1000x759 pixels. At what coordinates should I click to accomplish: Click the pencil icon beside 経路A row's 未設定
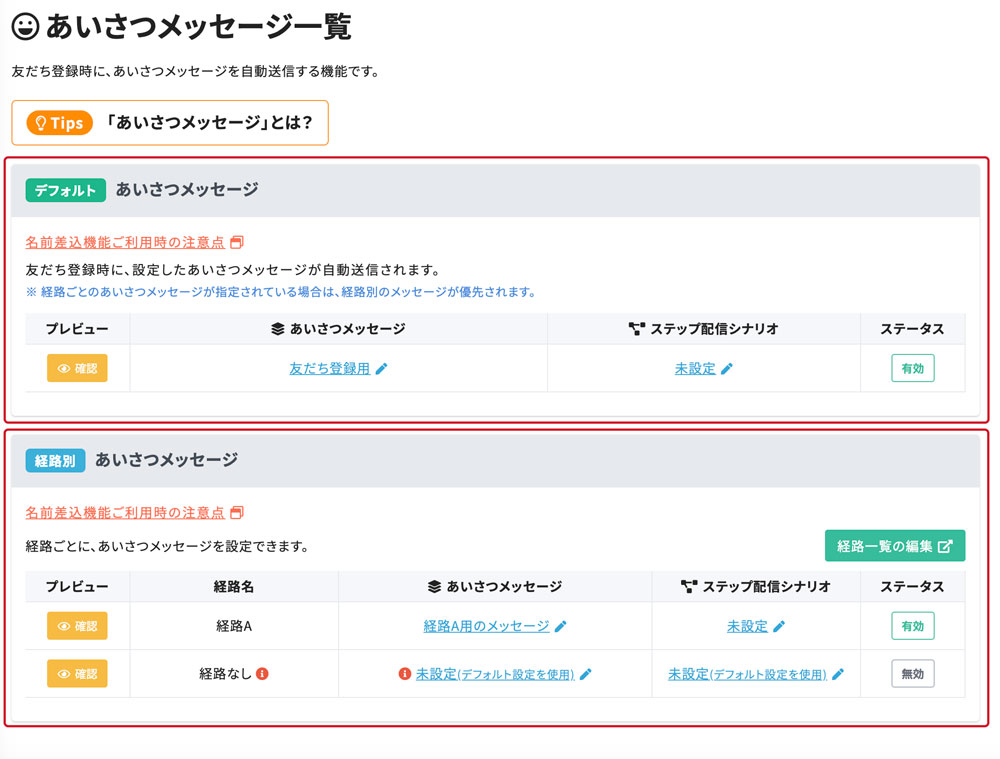779,626
